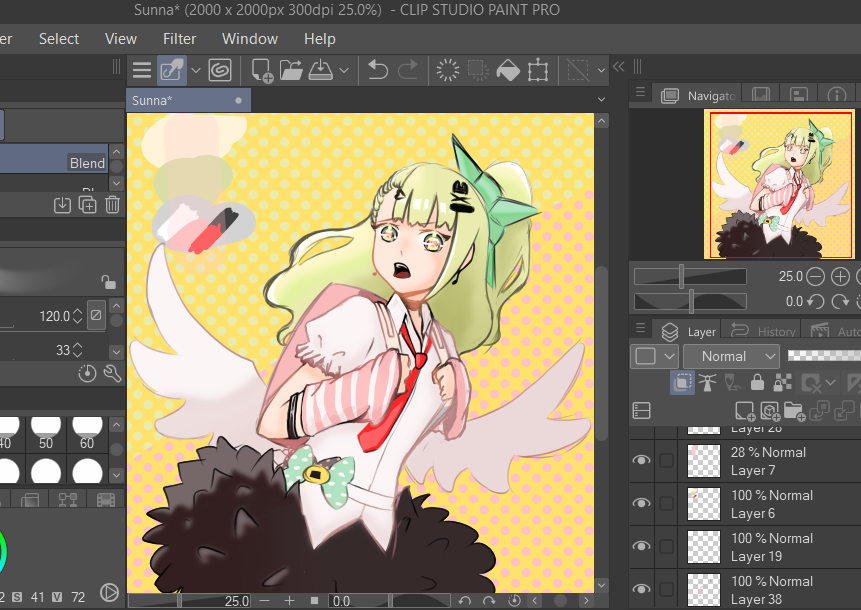Open the canvas tab list chevron

point(601,100)
